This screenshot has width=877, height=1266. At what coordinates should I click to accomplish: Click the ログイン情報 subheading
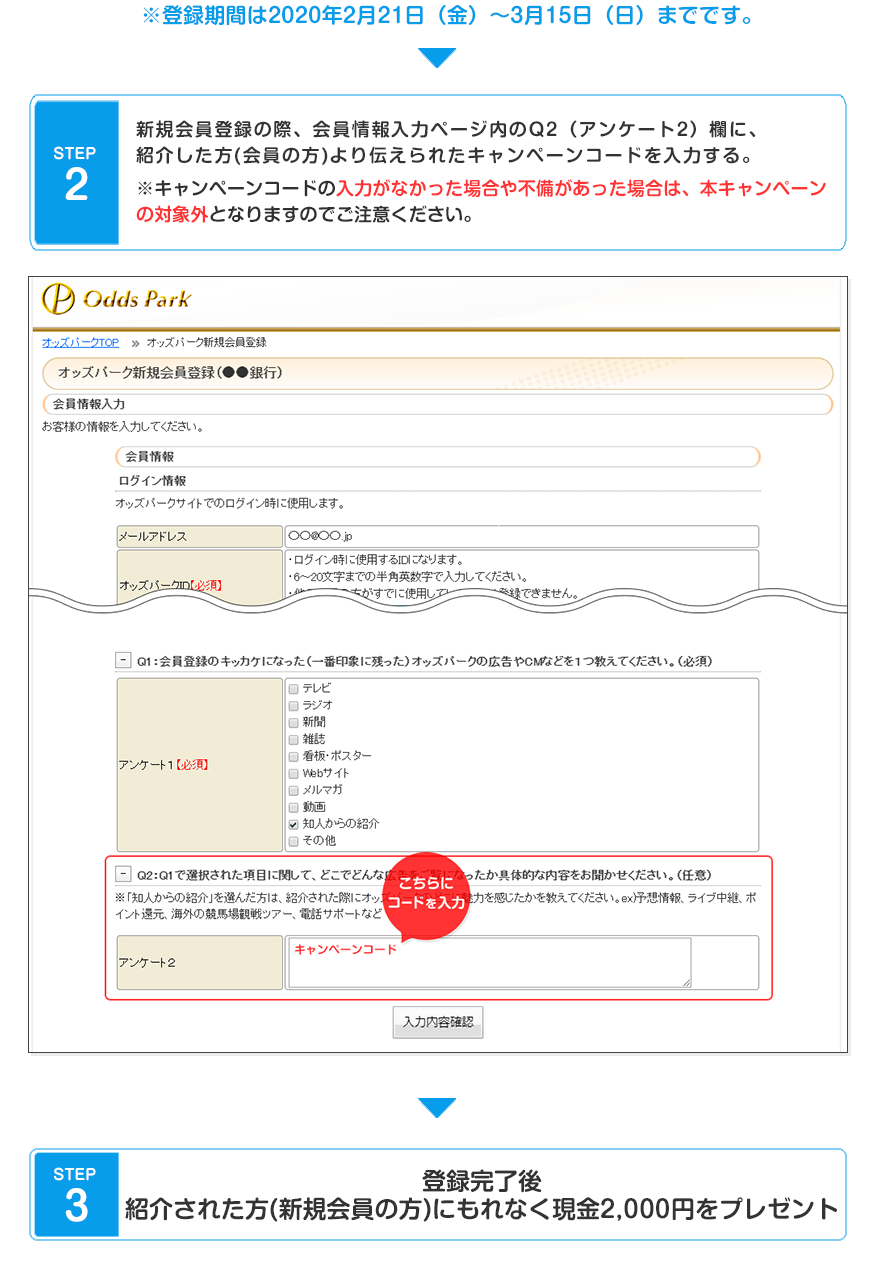click(x=152, y=480)
